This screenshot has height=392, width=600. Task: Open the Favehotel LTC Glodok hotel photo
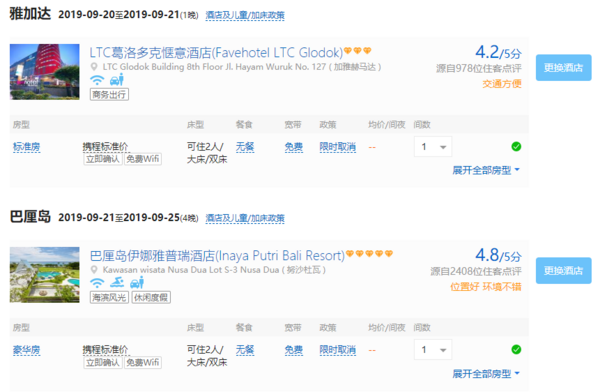pyautogui.click(x=45, y=72)
